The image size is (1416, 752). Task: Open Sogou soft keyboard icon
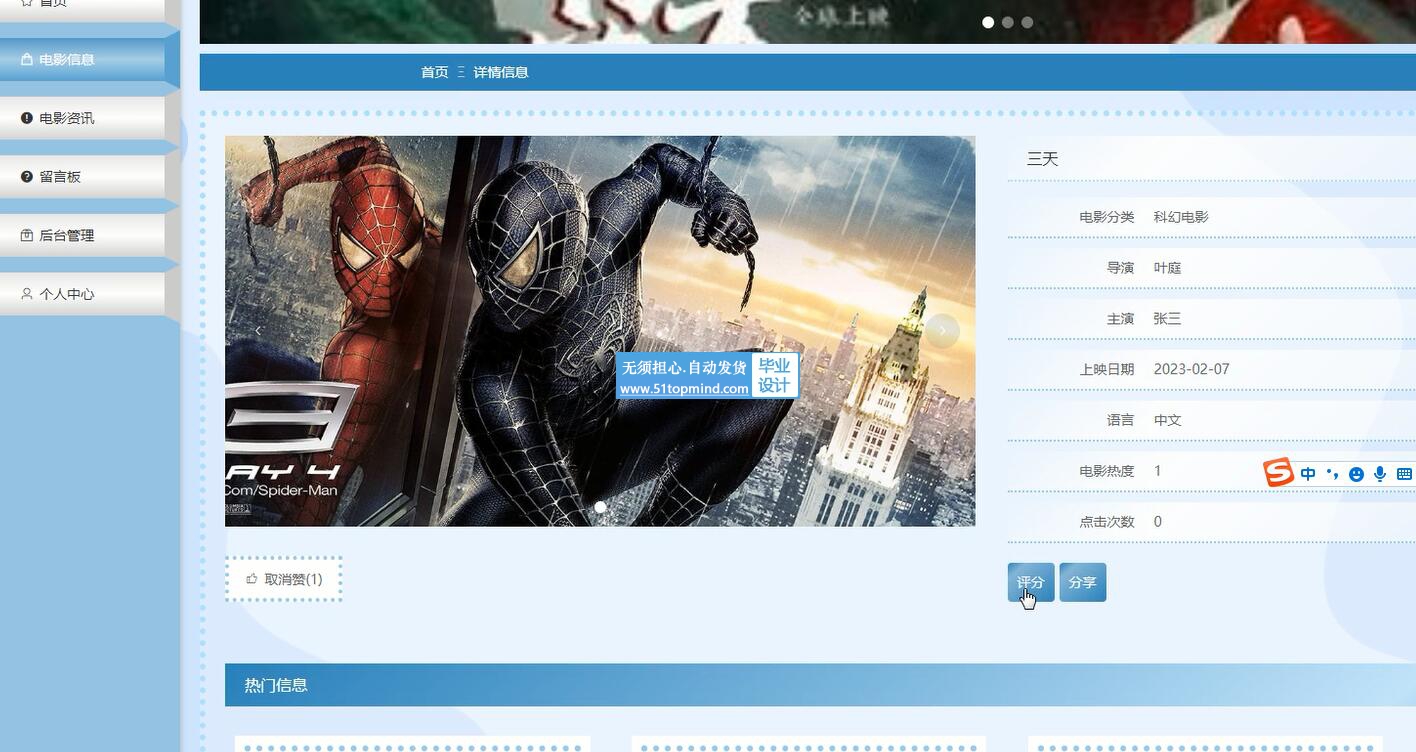coord(1404,474)
